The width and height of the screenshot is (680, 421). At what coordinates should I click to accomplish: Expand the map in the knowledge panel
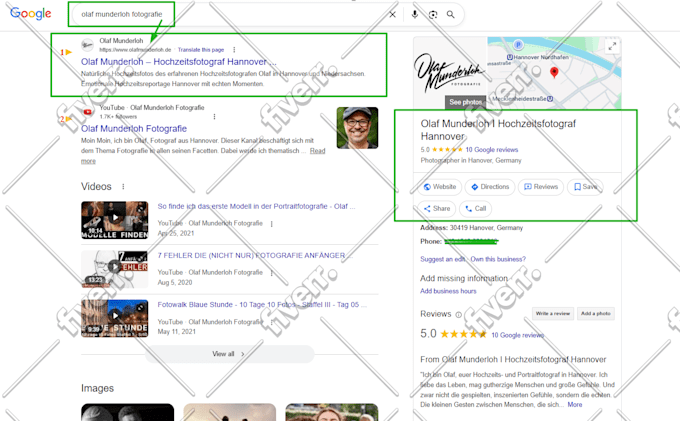(x=612, y=46)
